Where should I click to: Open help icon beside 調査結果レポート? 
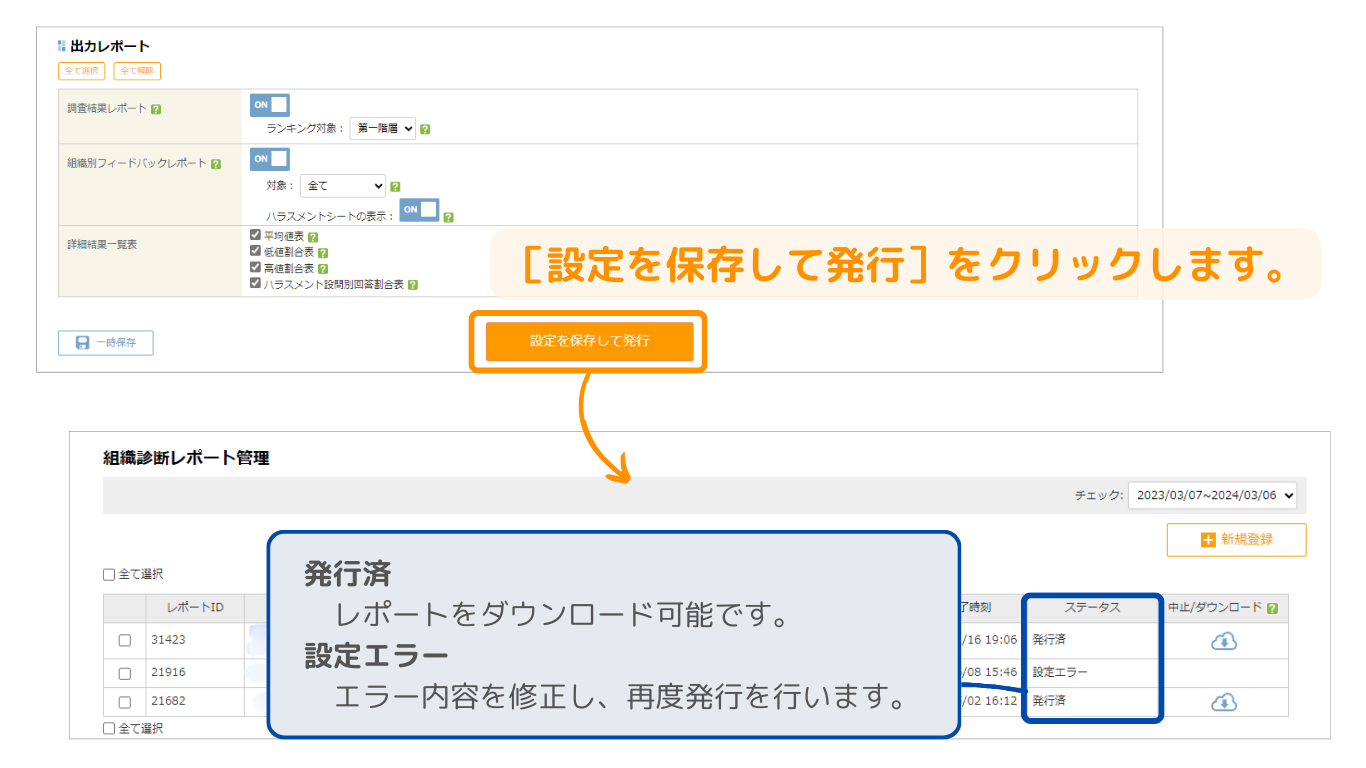[156, 109]
